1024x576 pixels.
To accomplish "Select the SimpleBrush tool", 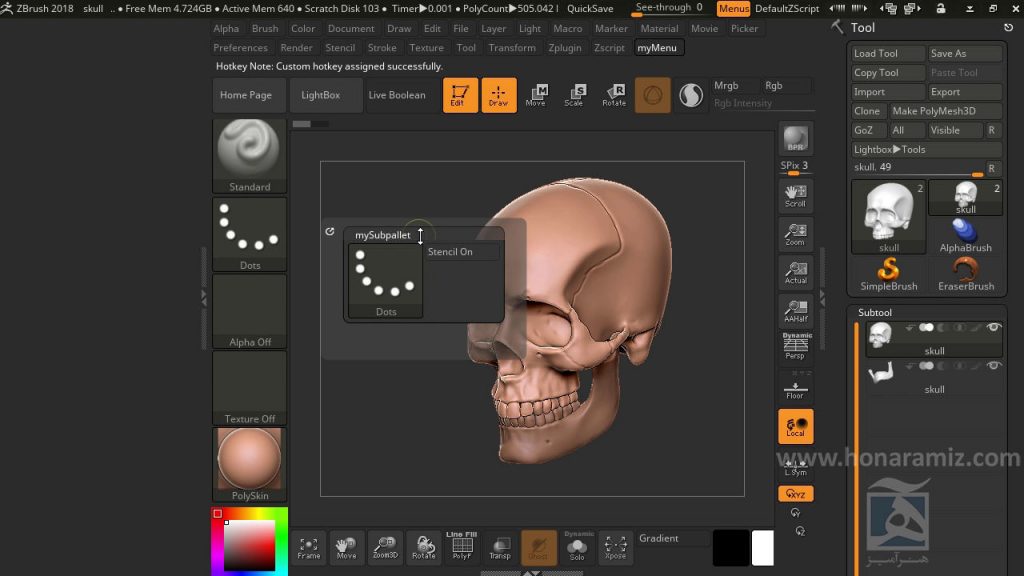I will [889, 274].
